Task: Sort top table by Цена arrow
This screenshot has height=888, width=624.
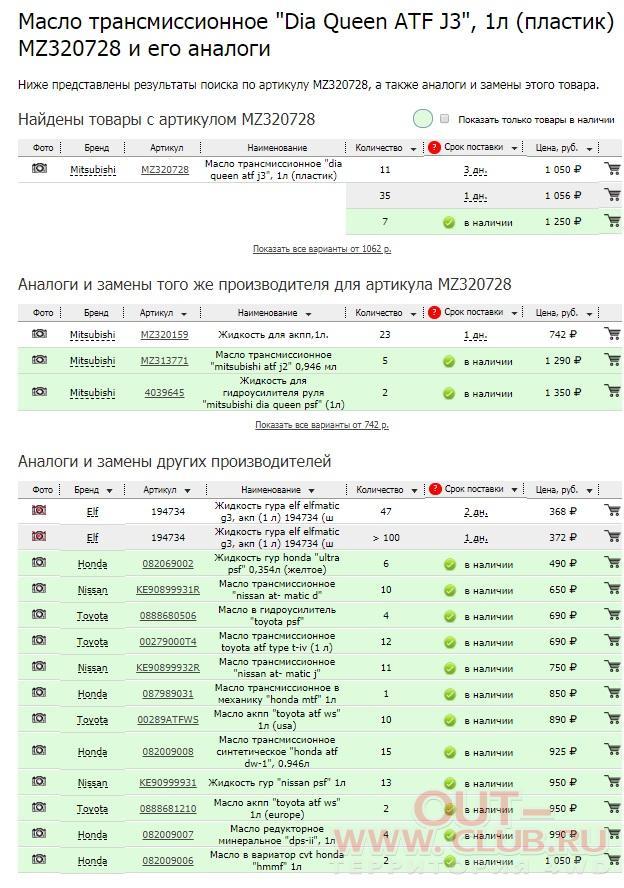Action: pyautogui.click(x=589, y=149)
